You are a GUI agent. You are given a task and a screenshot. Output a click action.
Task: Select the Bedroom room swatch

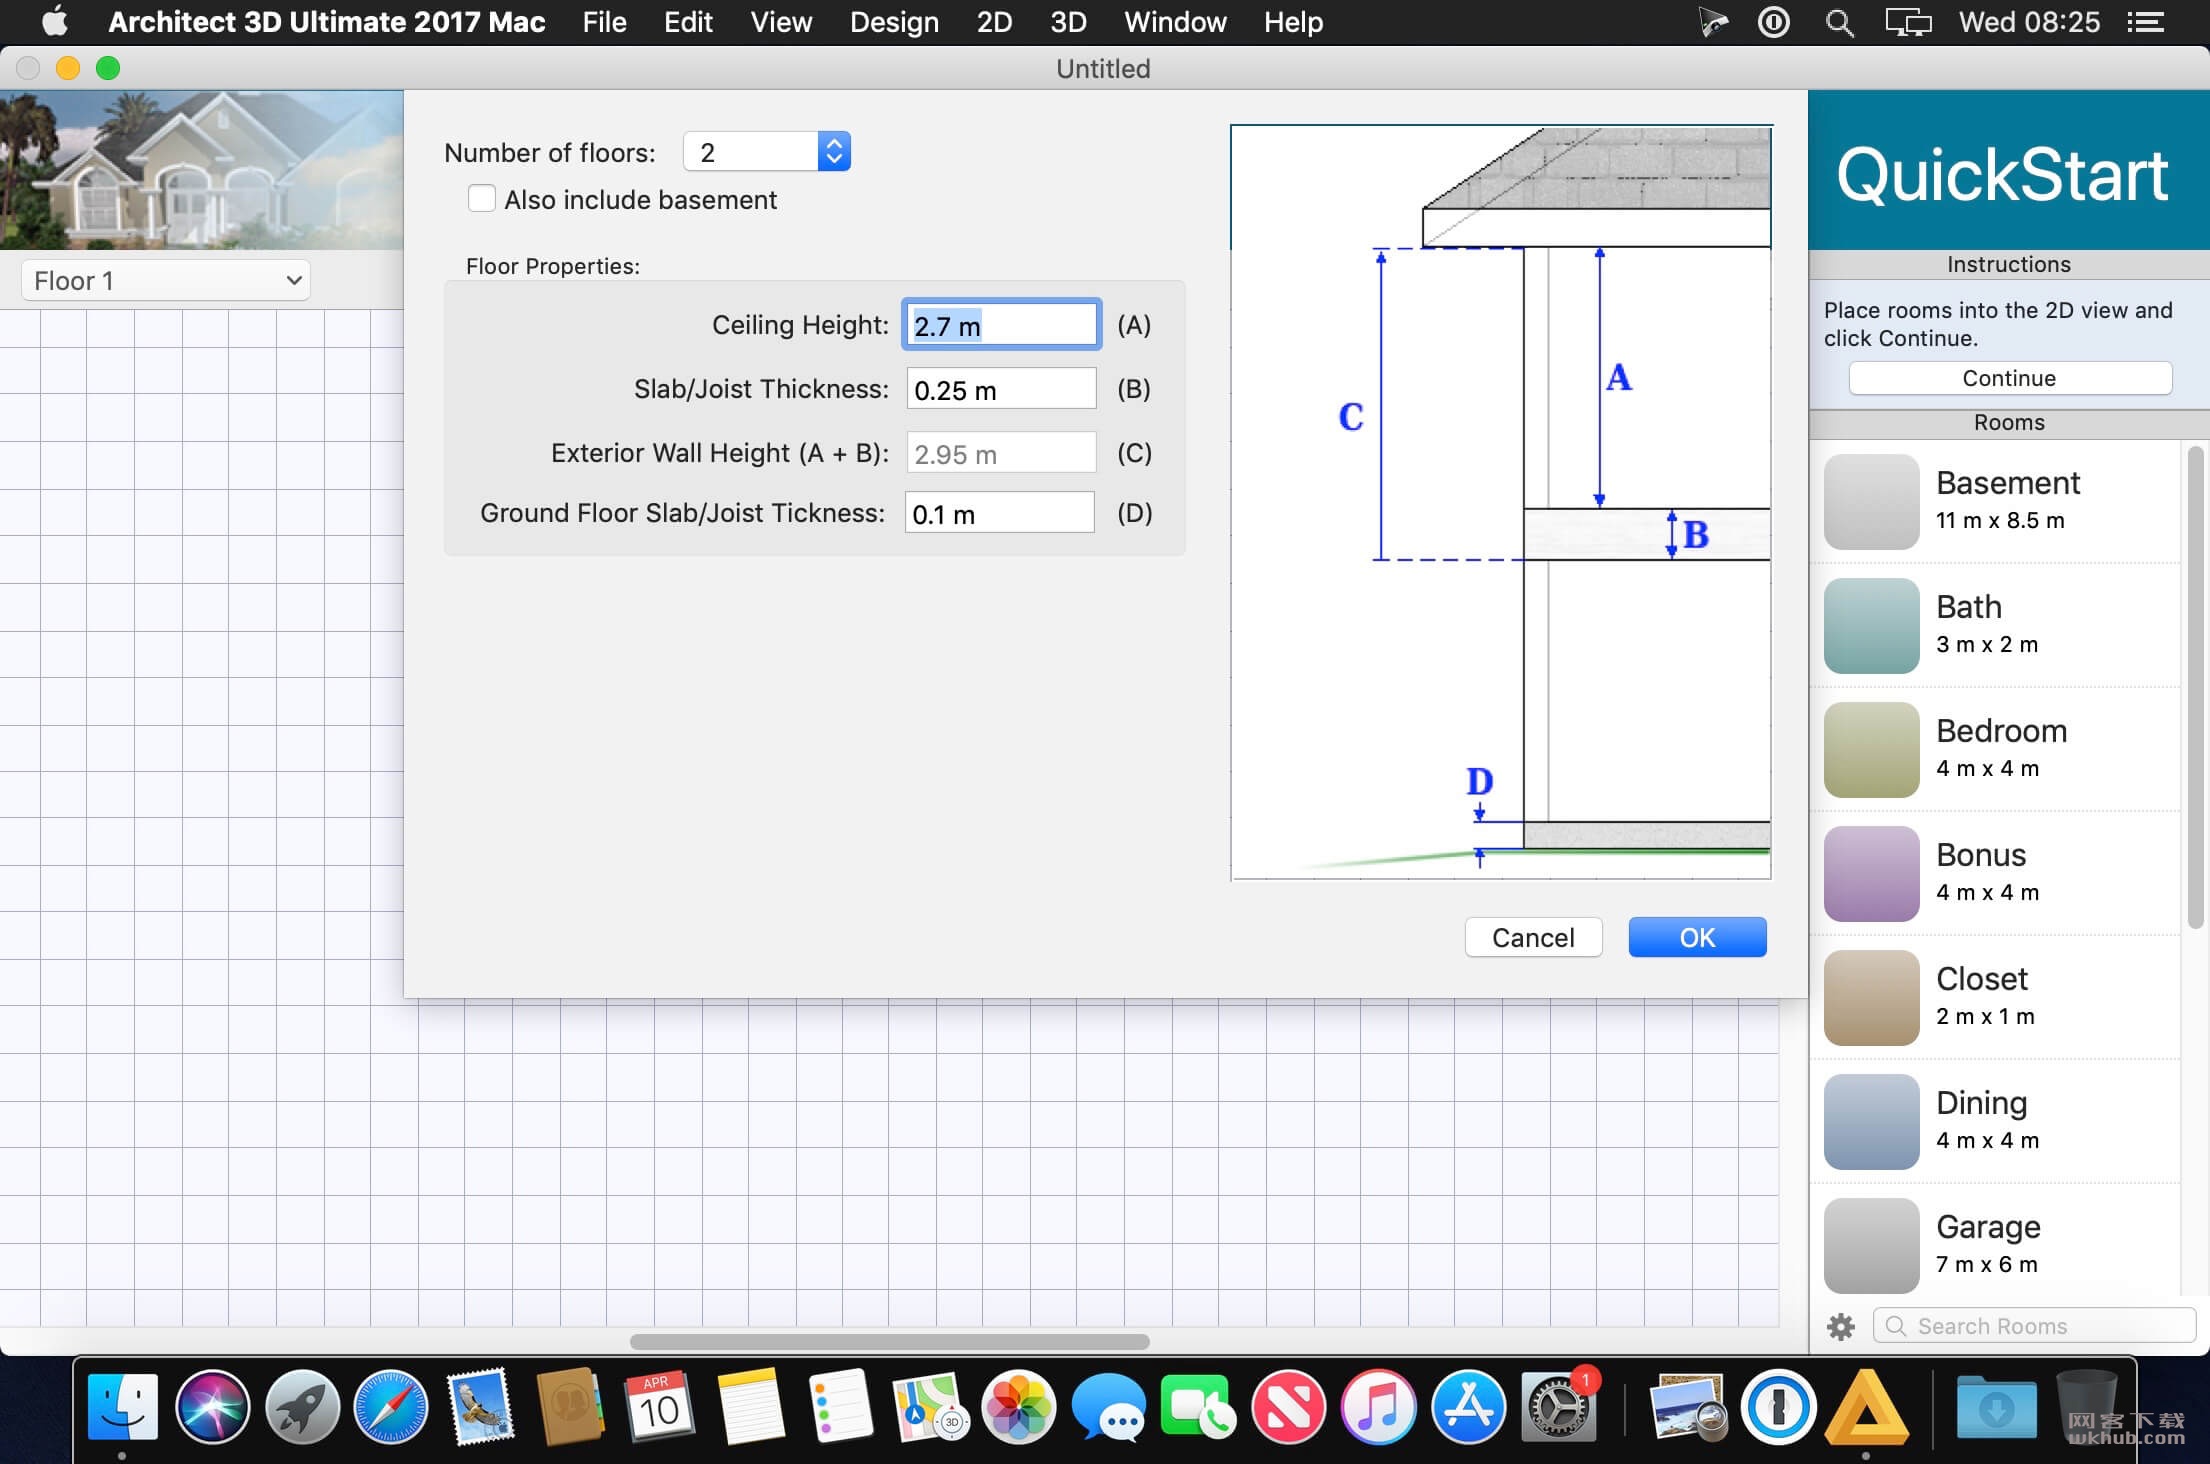[x=1871, y=749]
